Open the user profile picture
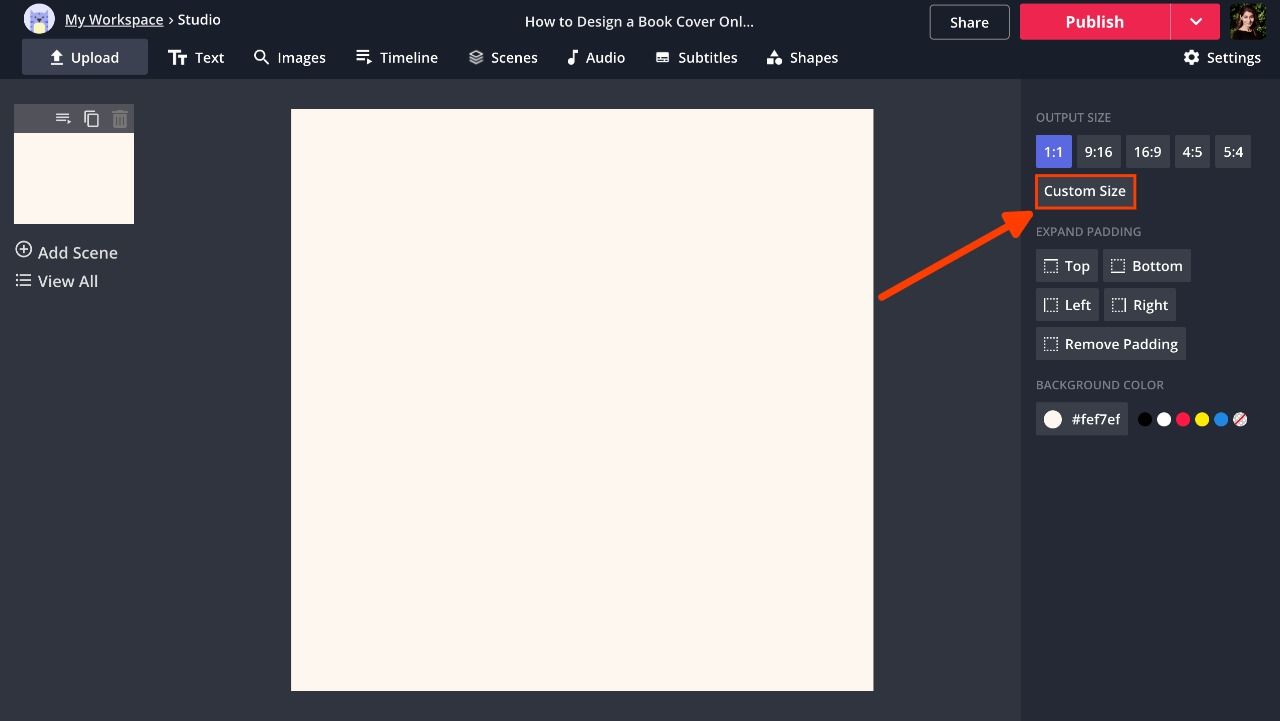 click(1248, 21)
